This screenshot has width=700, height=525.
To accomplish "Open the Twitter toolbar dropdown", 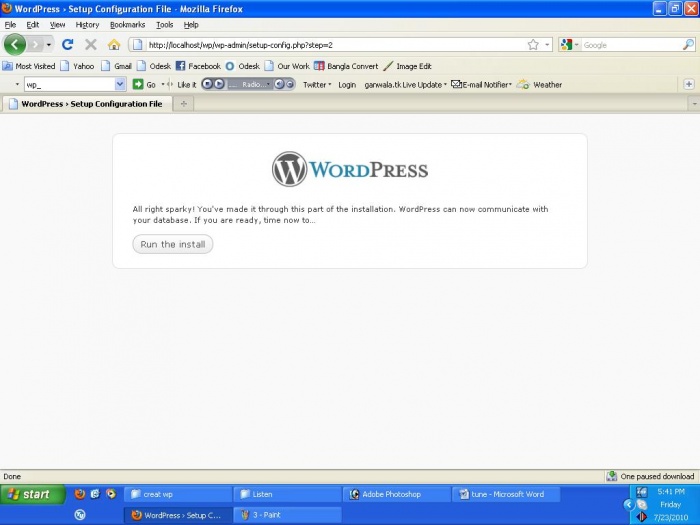I will [317, 84].
